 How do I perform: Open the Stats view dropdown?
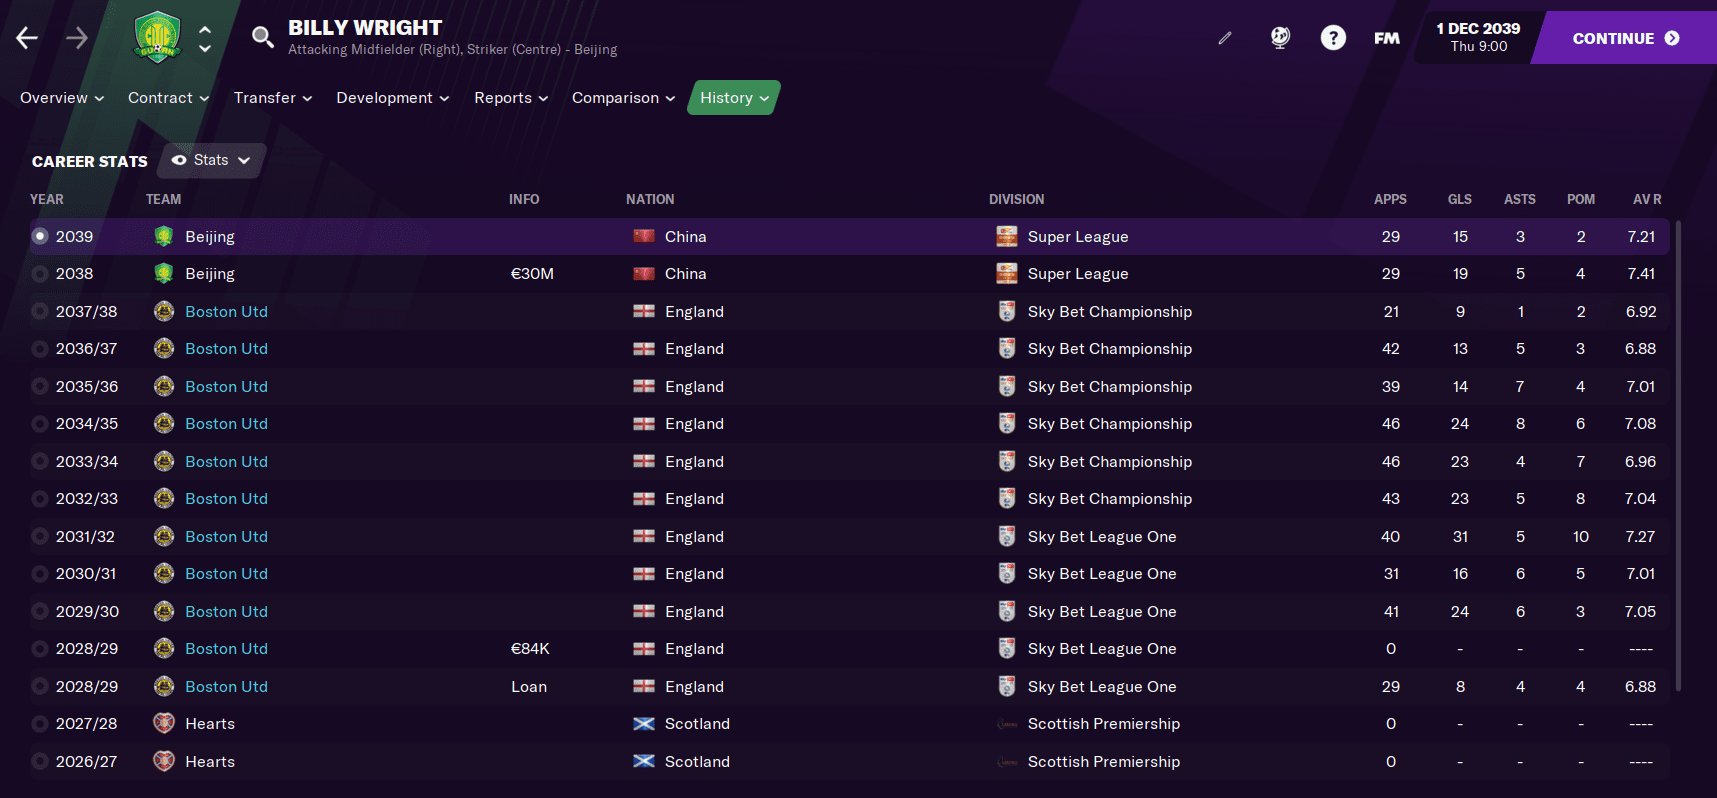tap(211, 160)
